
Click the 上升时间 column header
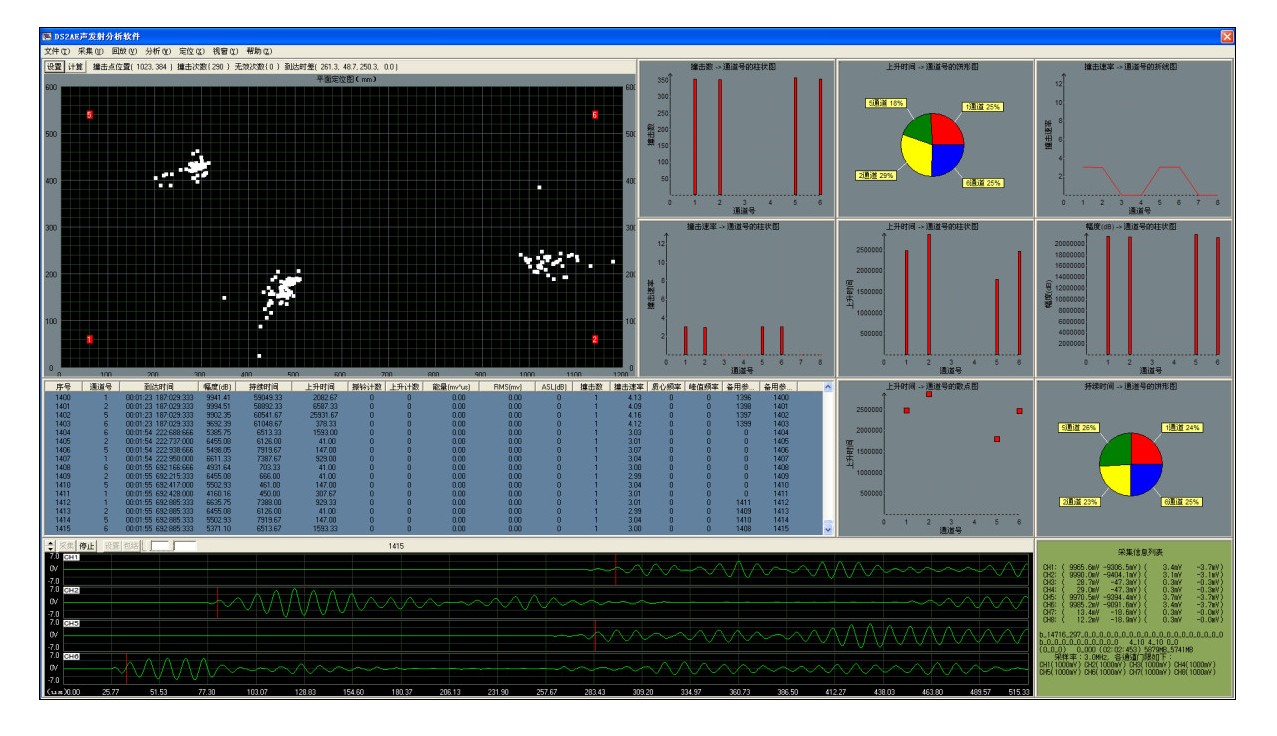coord(319,385)
